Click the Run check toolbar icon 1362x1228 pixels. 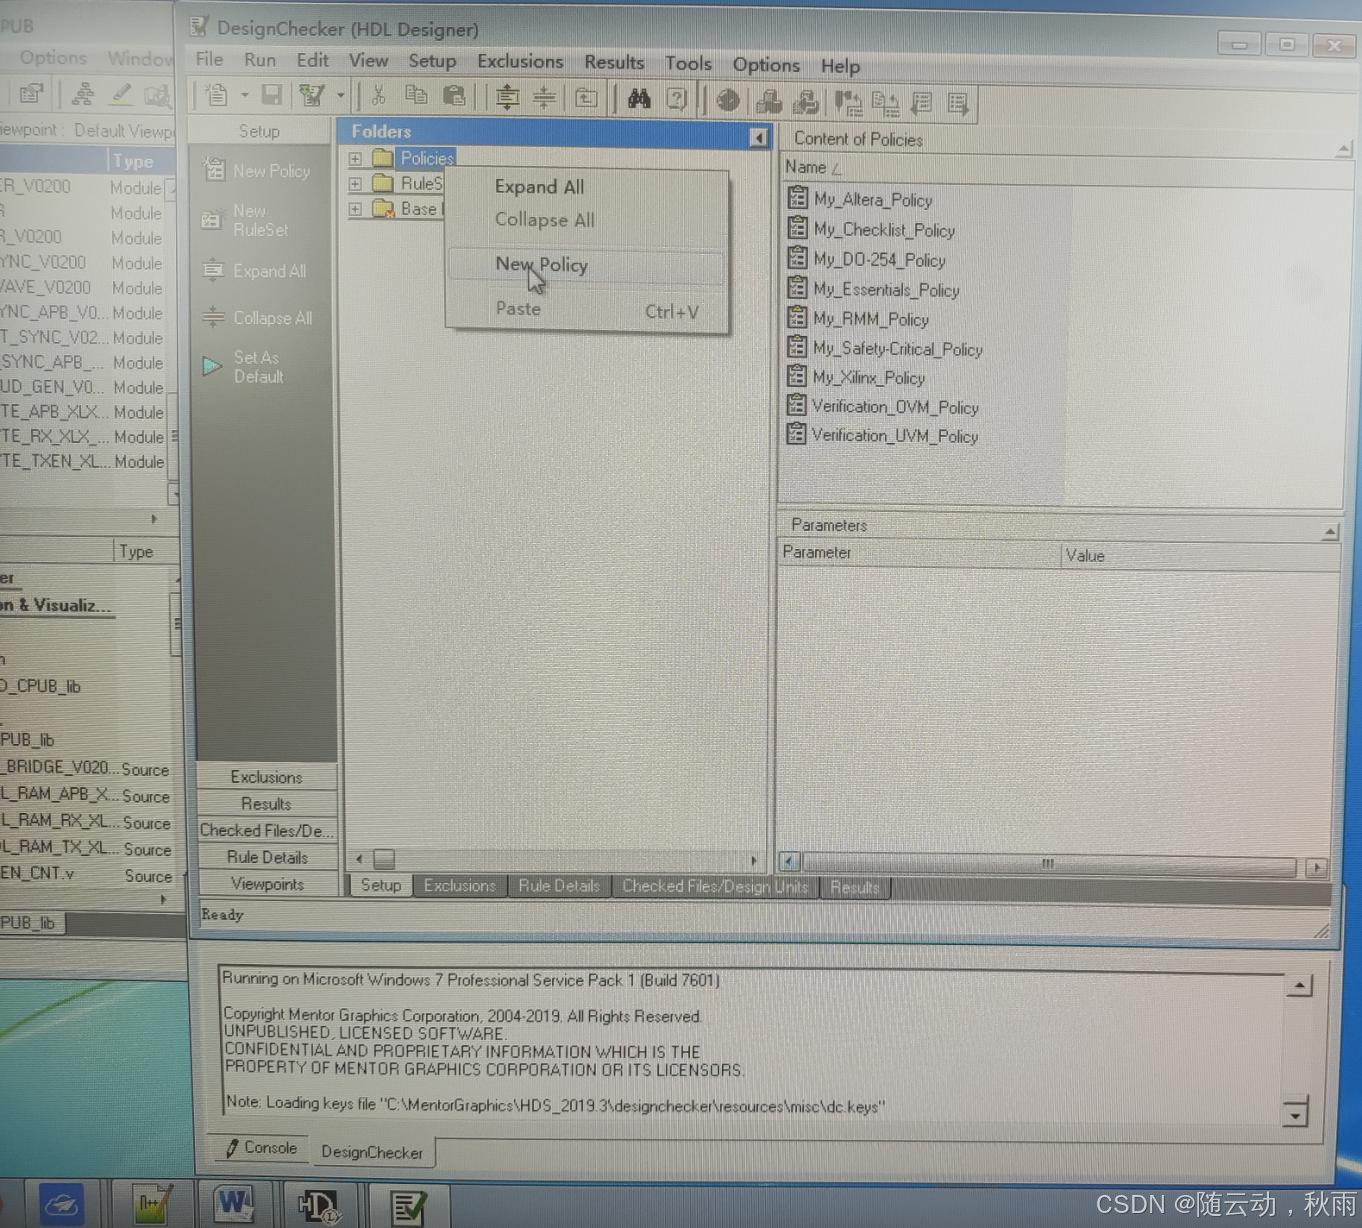click(x=312, y=95)
